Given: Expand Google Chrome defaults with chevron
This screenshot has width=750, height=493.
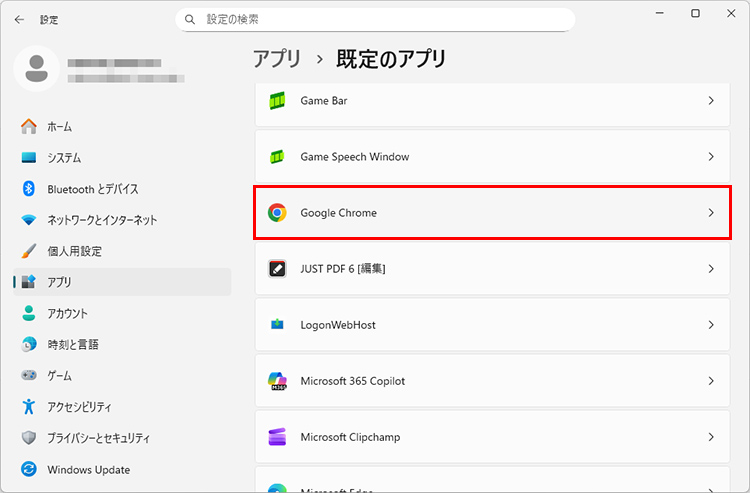Looking at the screenshot, I should click(x=711, y=213).
